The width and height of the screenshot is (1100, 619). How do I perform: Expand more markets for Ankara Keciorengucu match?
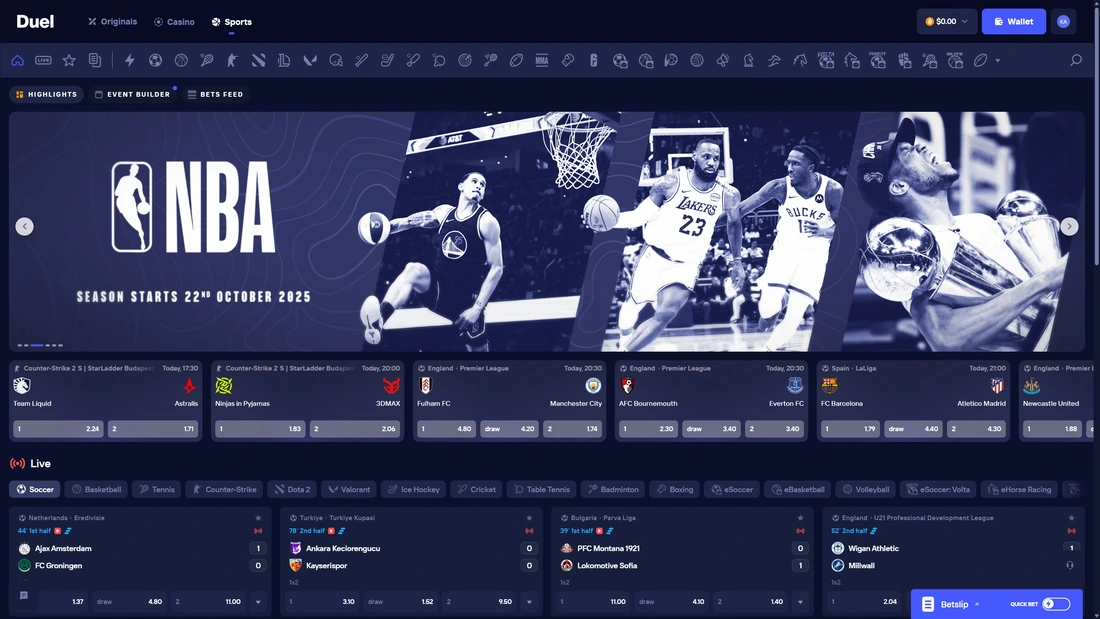[x=529, y=602]
